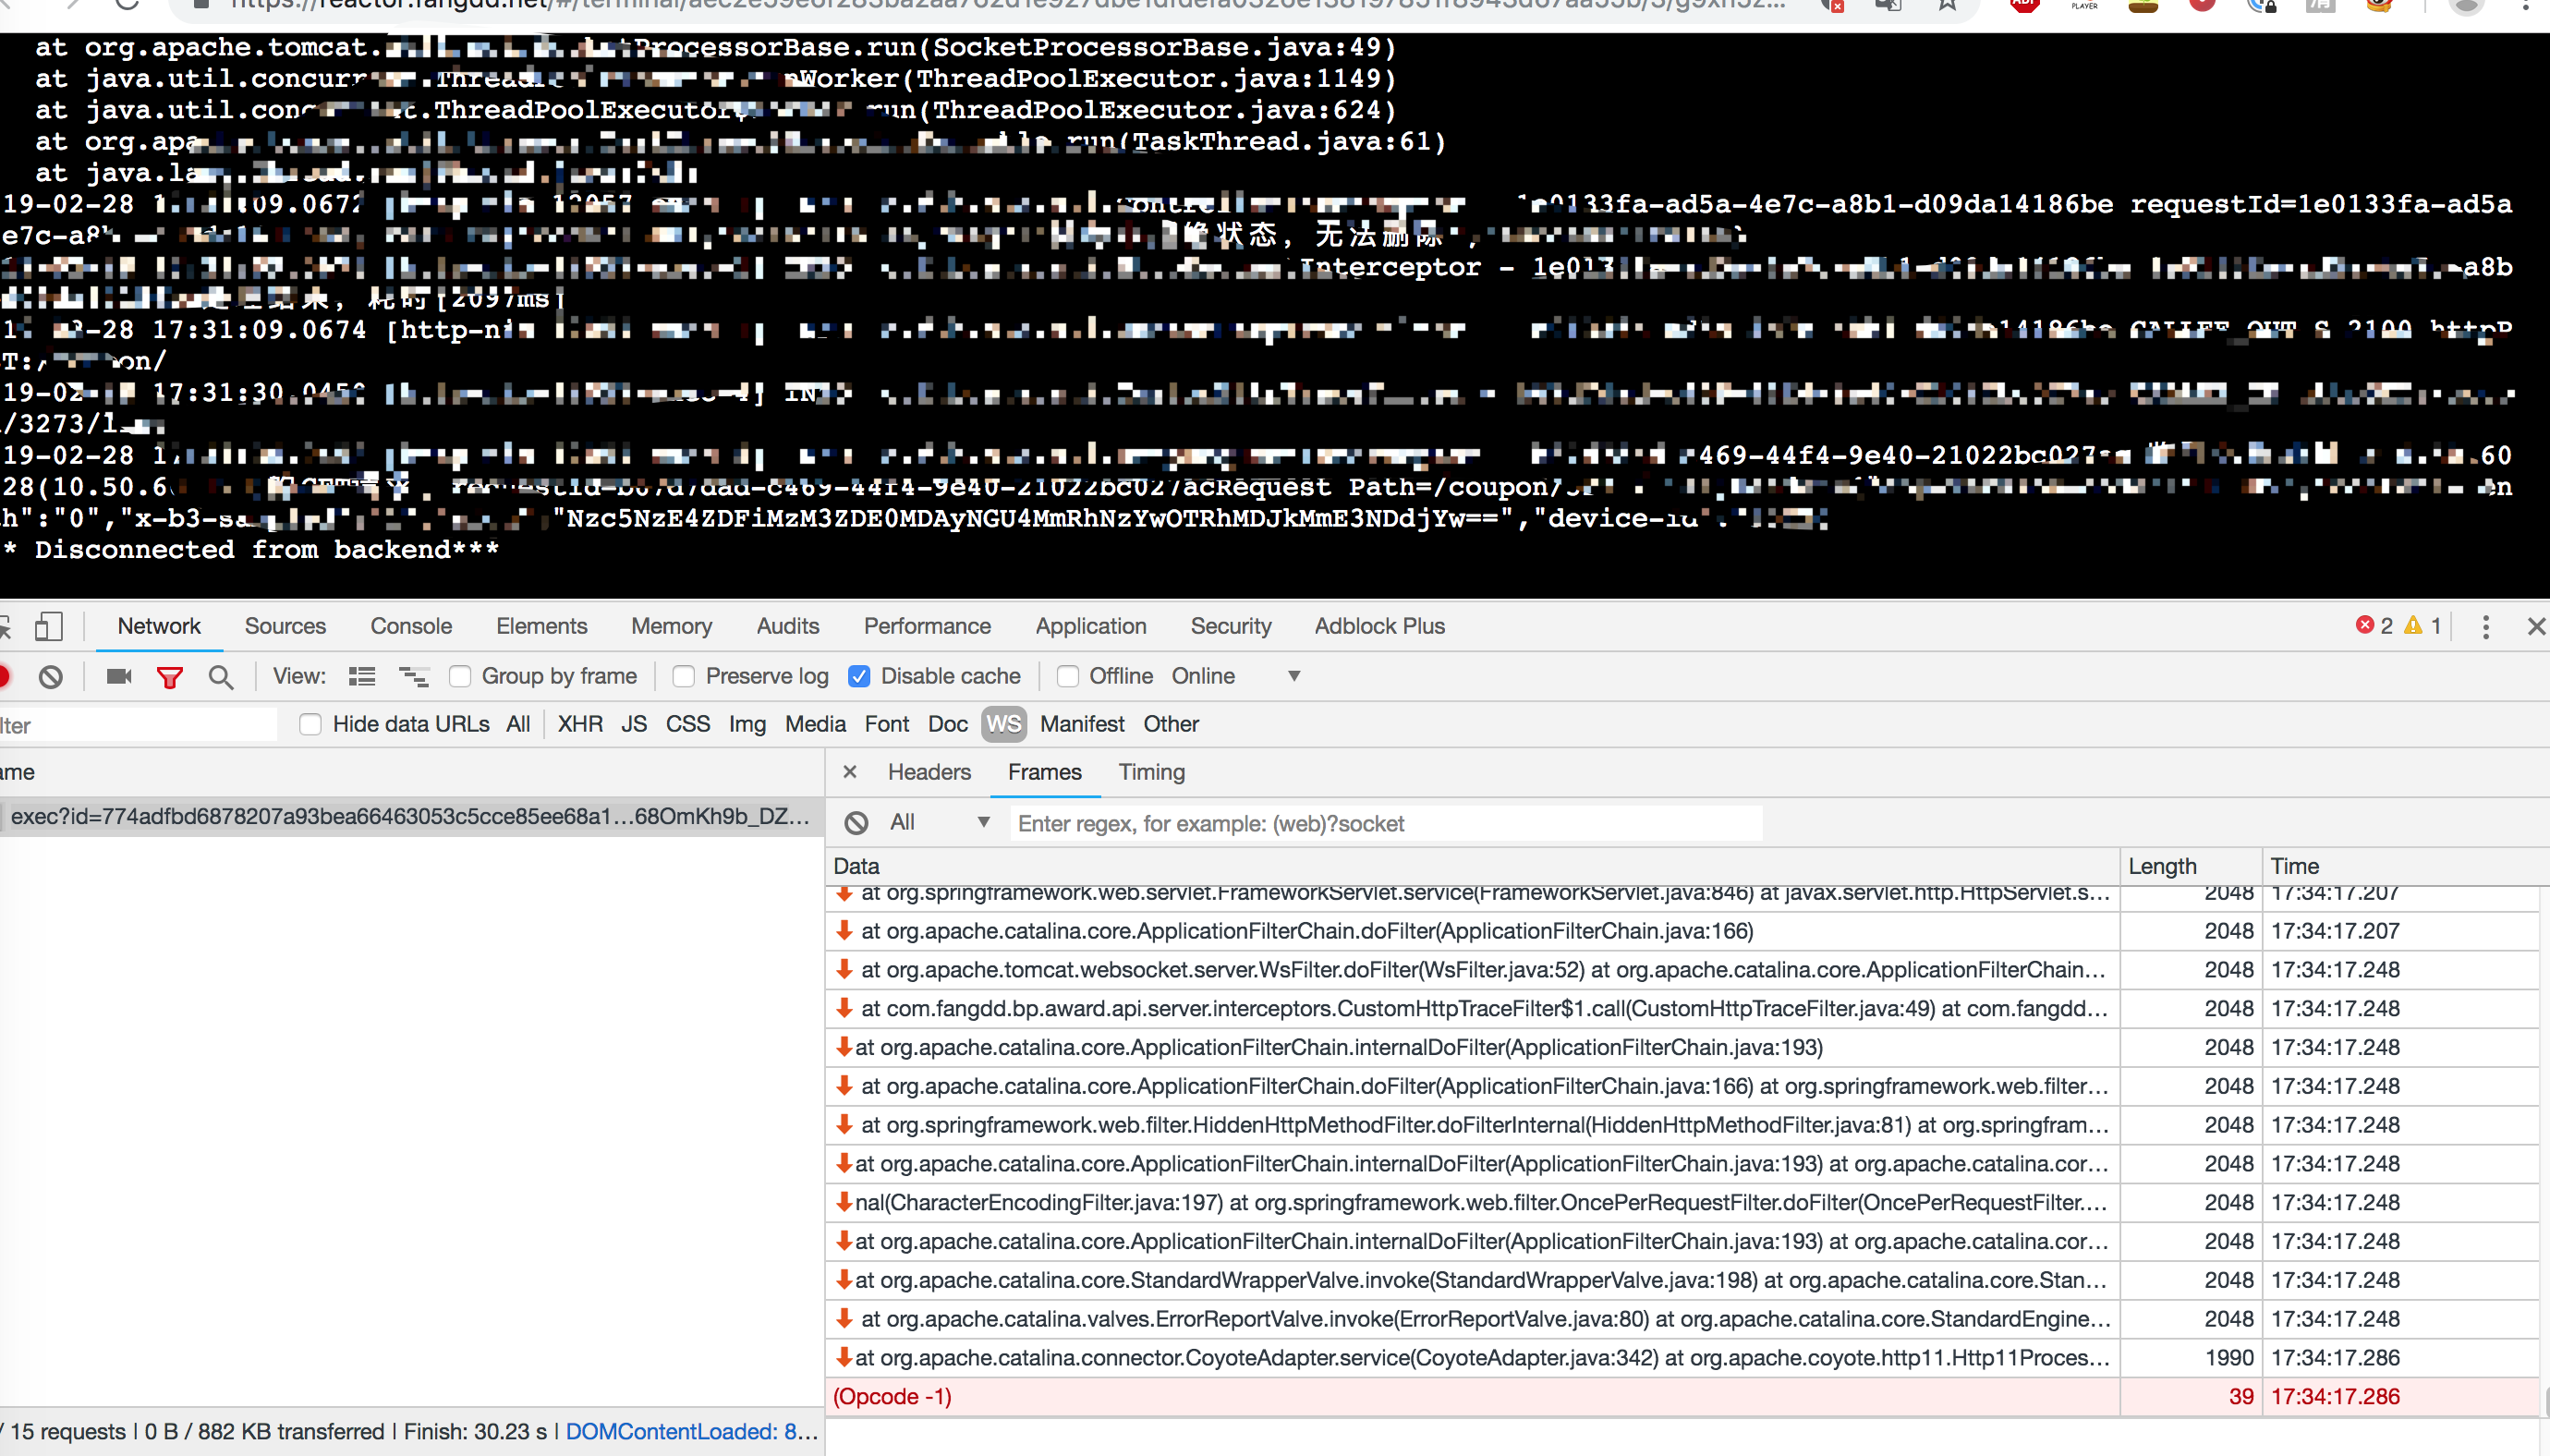Toggle device toolbar icon in DevTools
The height and width of the screenshot is (1456, 2550).
(x=48, y=626)
